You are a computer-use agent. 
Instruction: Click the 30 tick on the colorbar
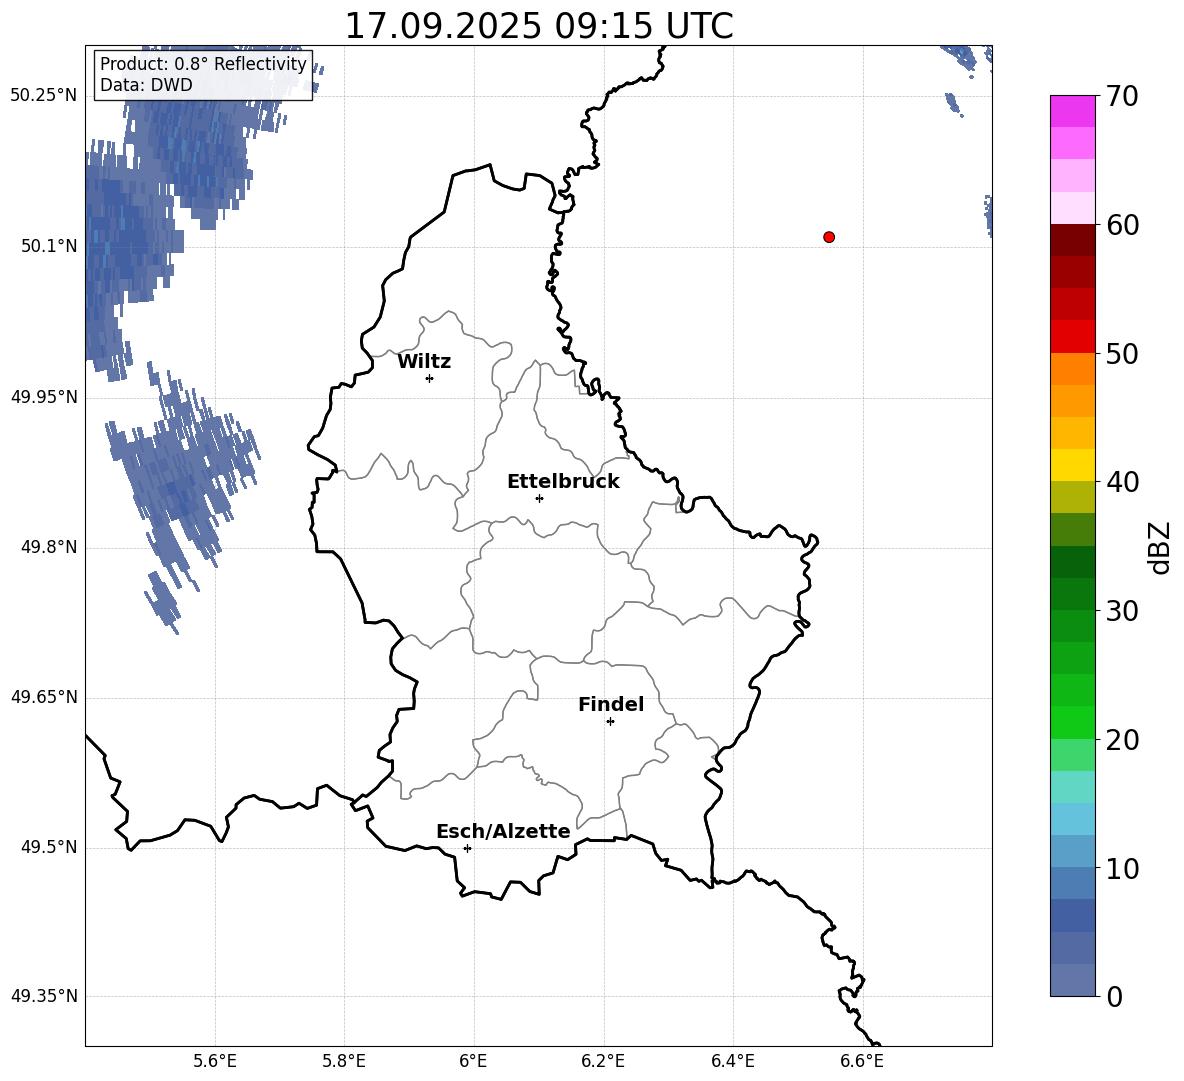1122,611
